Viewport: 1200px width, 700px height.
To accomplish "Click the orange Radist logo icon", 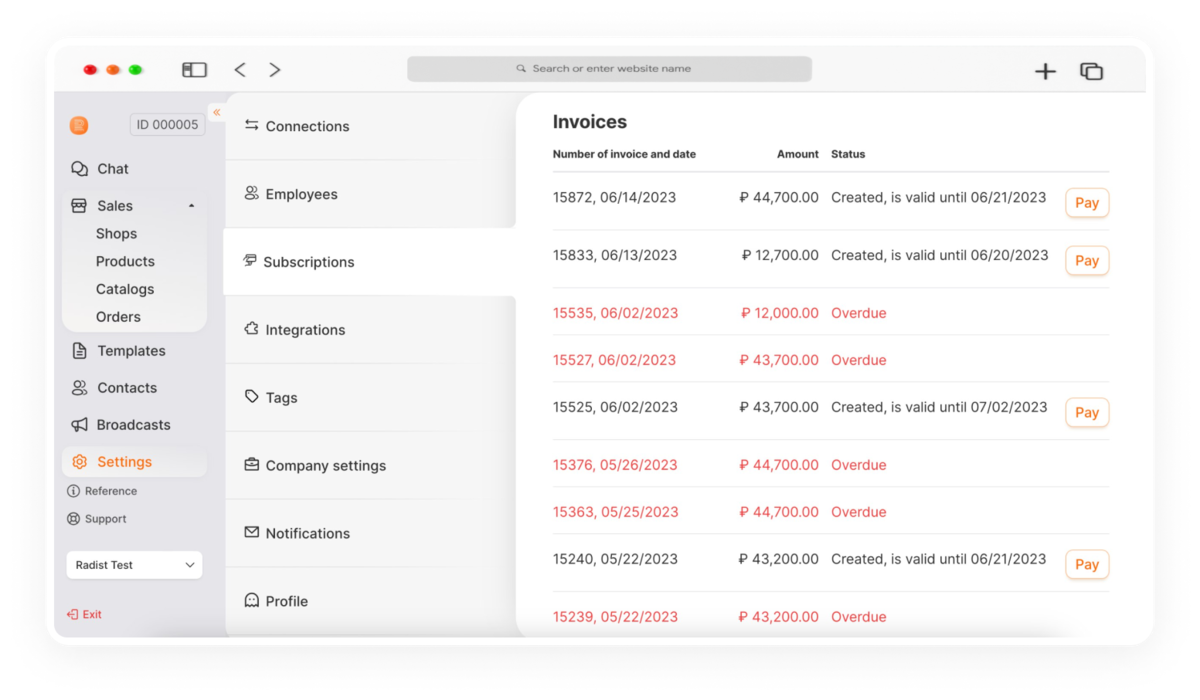I will (x=79, y=125).
